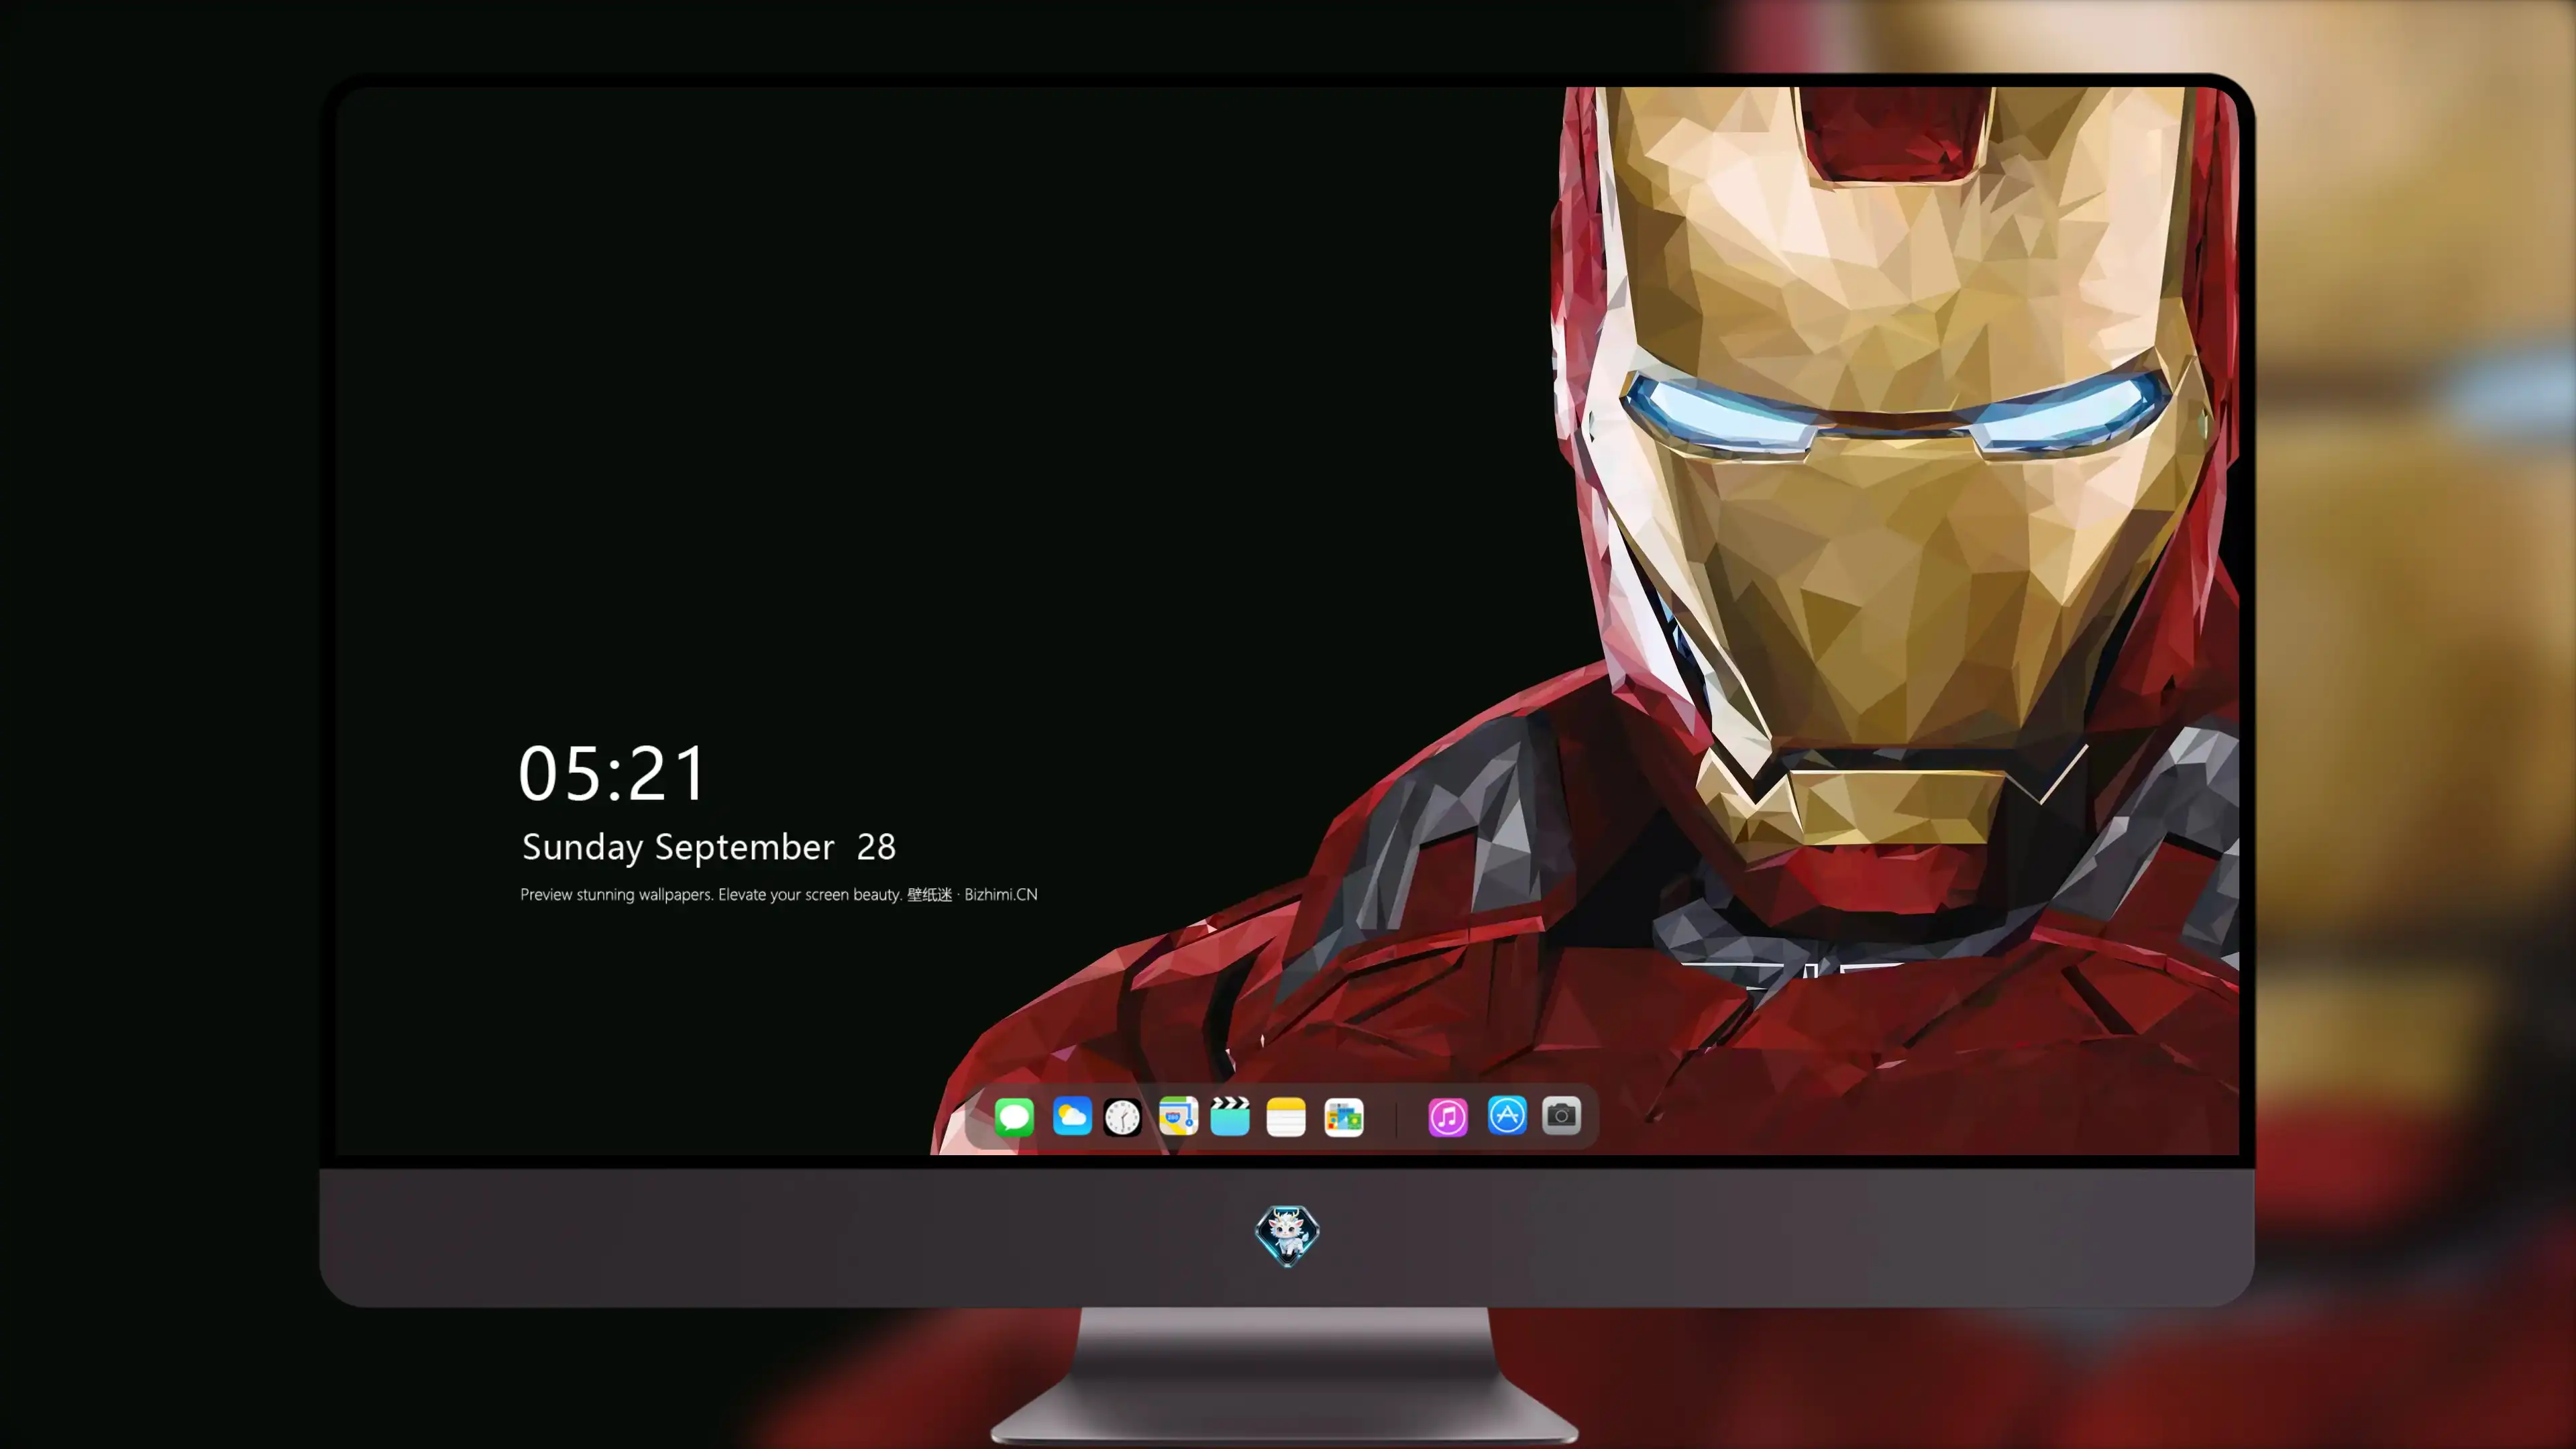This screenshot has height=1449, width=2576.
Task: Launch the Videos clapperboard app
Action: click(1230, 1117)
